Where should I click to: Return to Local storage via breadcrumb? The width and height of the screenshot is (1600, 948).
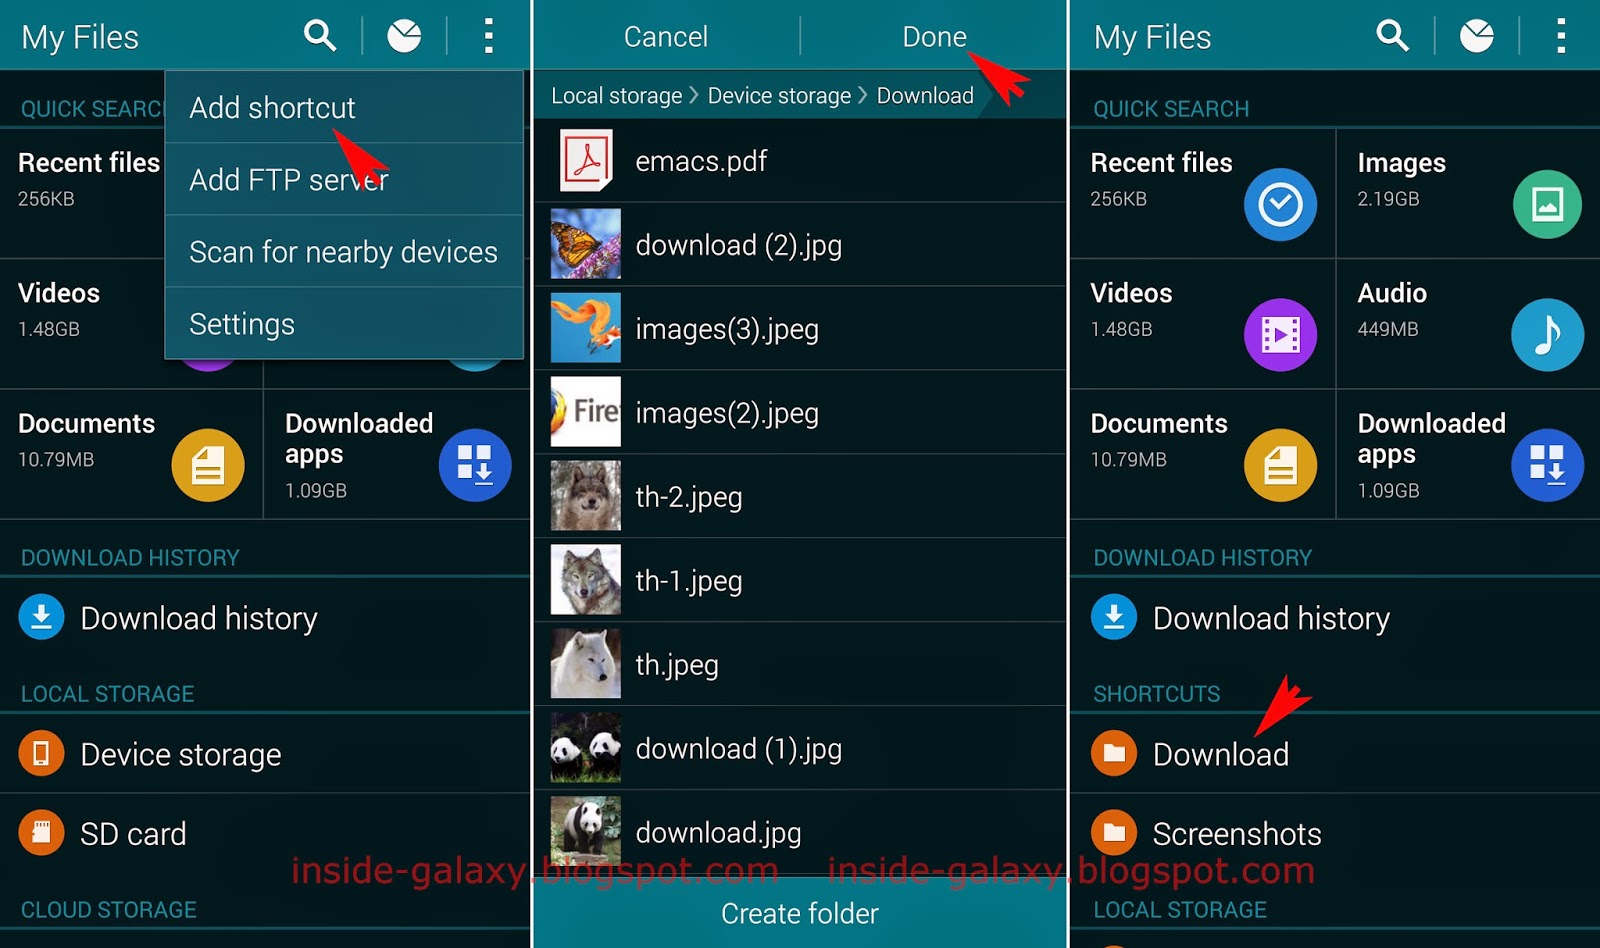point(616,95)
